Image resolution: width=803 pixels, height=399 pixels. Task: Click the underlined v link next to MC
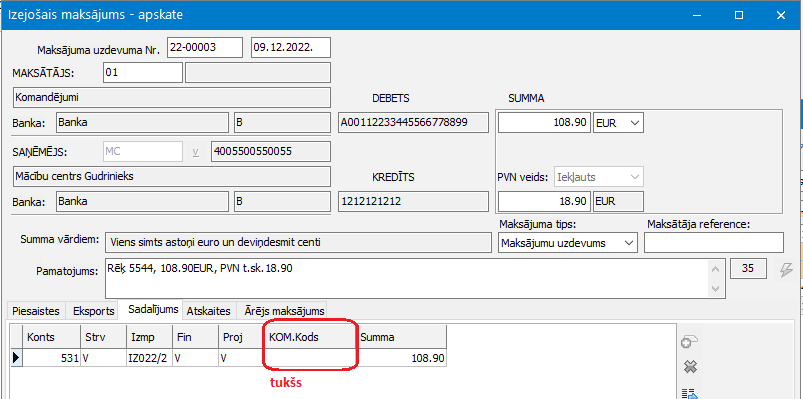(196, 152)
